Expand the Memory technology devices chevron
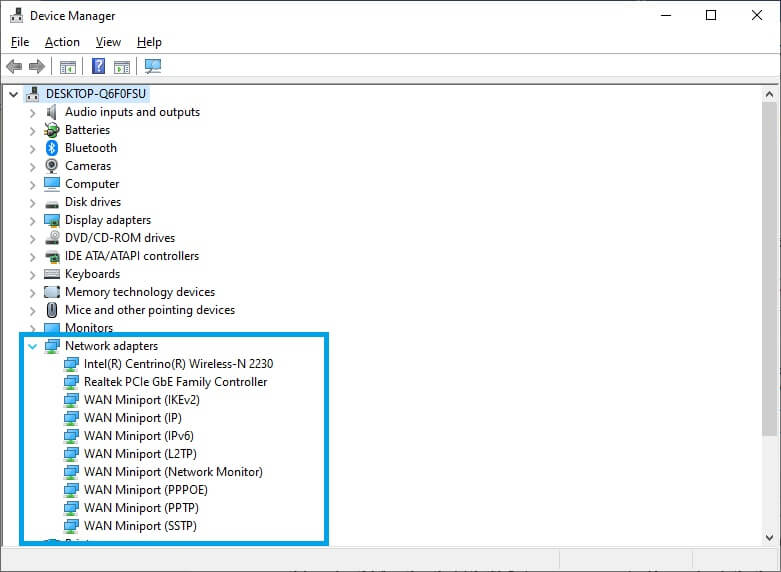This screenshot has width=781, height=572. click(32, 292)
